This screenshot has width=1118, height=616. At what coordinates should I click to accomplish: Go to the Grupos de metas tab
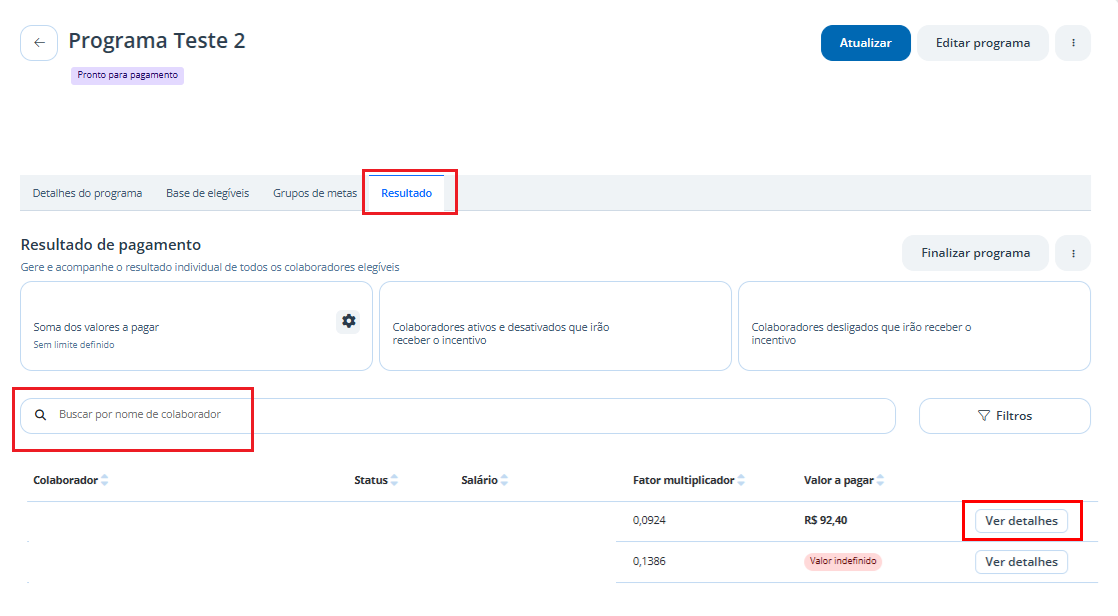click(x=315, y=193)
